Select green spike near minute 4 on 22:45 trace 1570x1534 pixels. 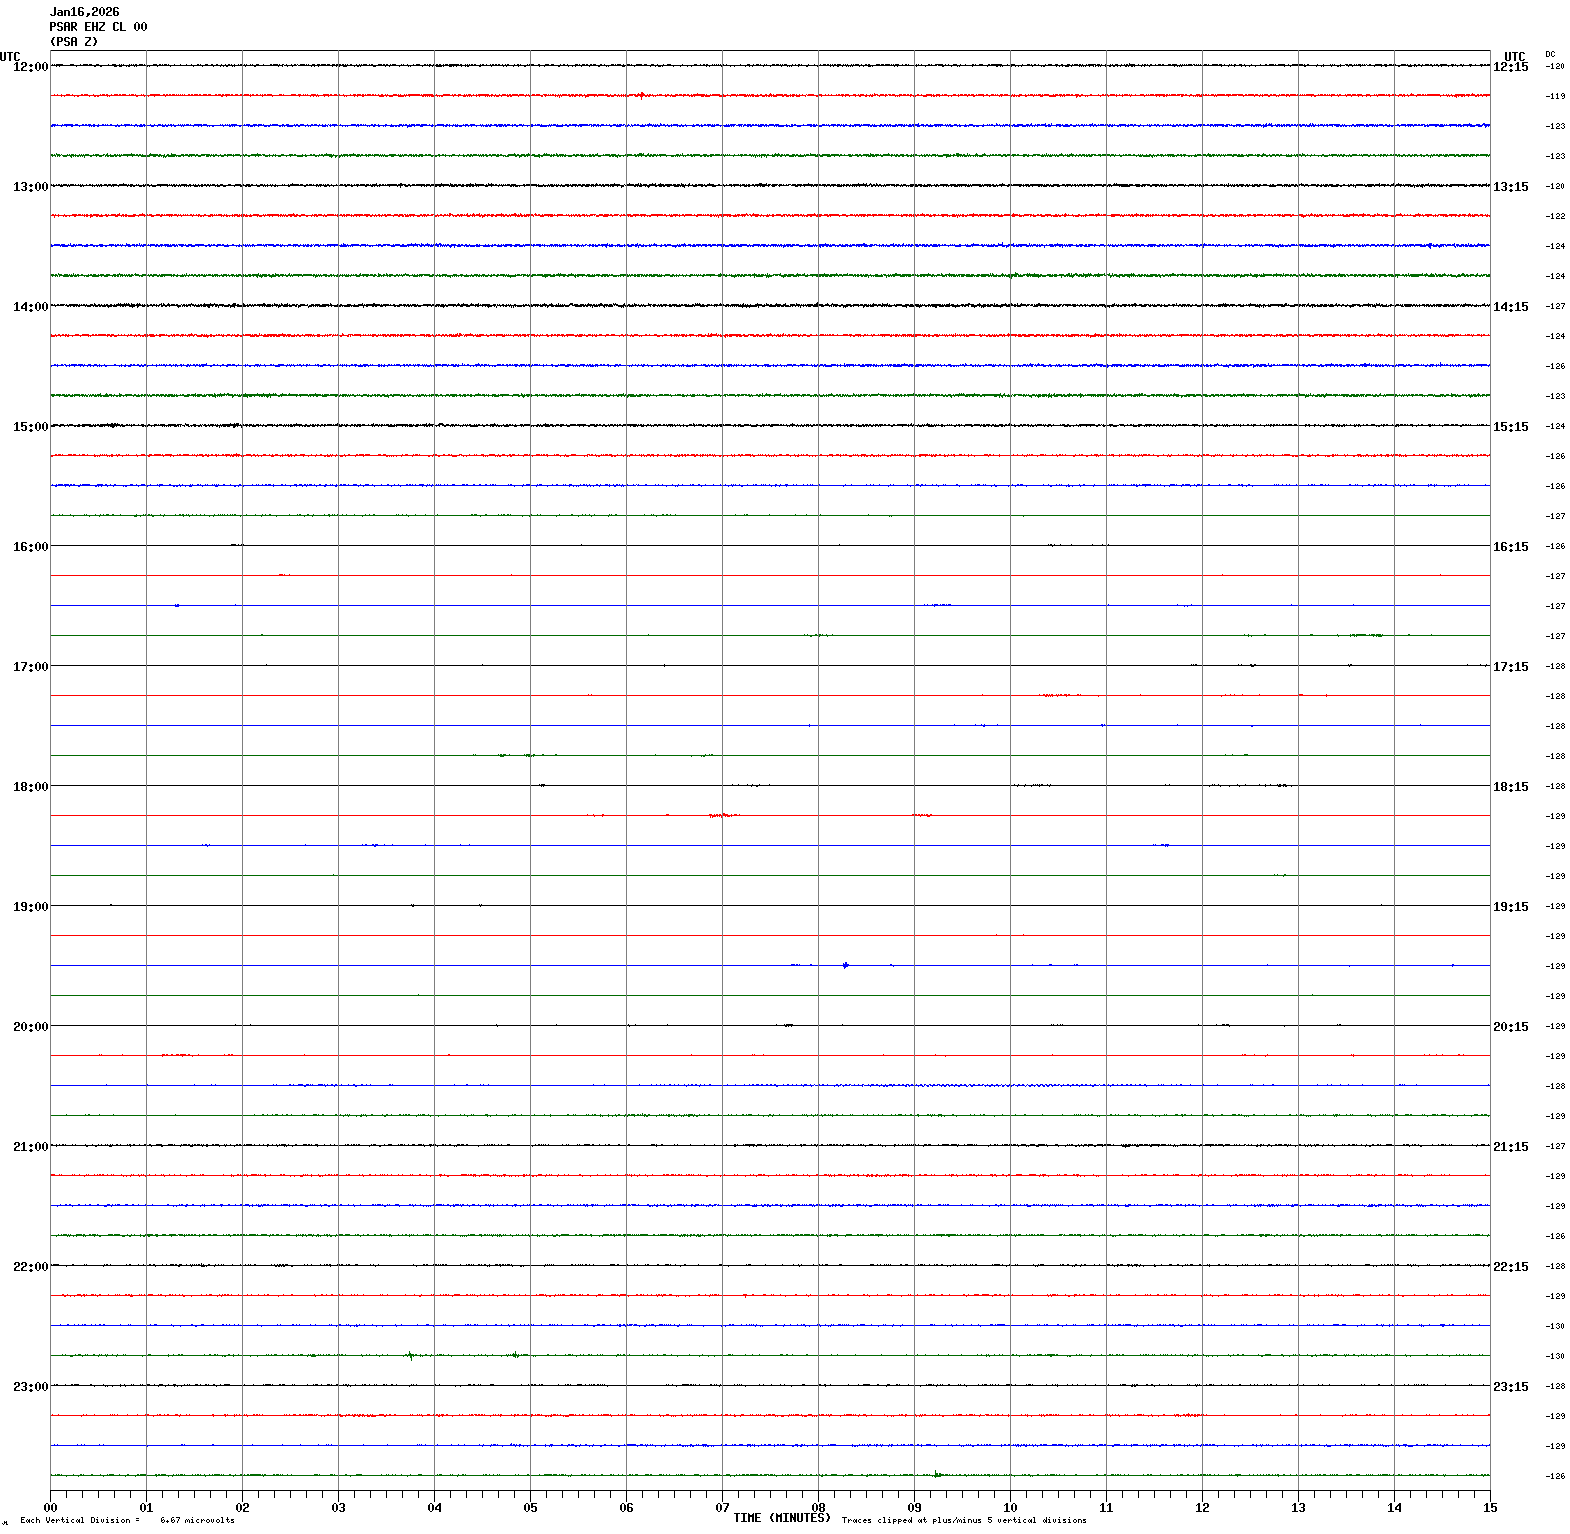click(x=410, y=1356)
